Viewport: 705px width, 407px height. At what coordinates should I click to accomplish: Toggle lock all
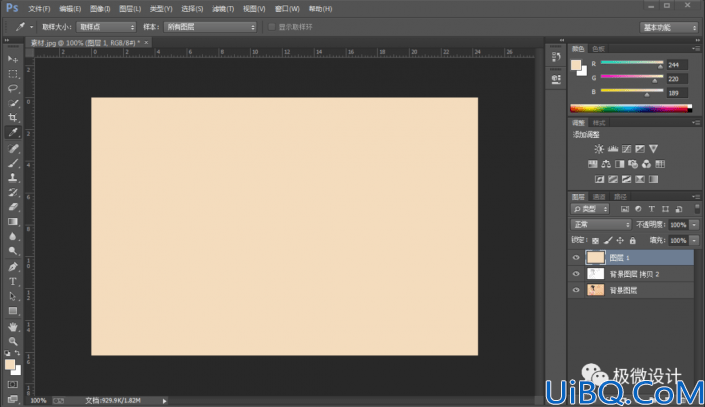point(633,241)
